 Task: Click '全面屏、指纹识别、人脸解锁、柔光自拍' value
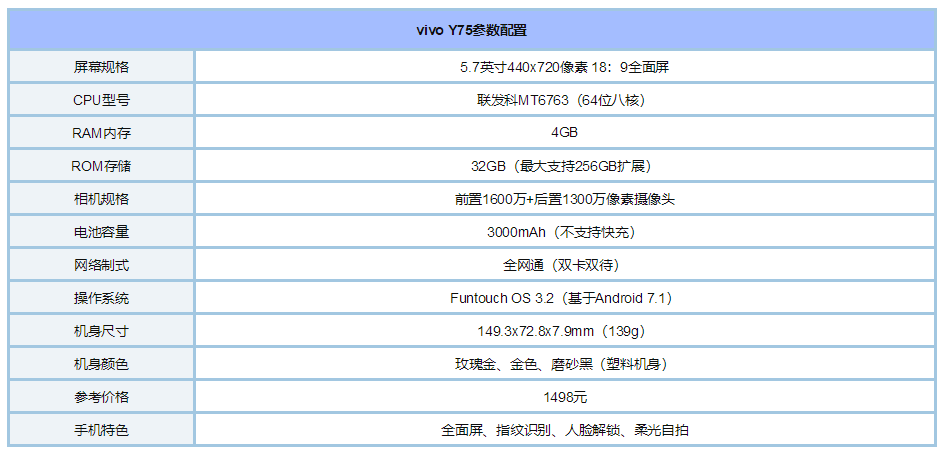(565, 430)
